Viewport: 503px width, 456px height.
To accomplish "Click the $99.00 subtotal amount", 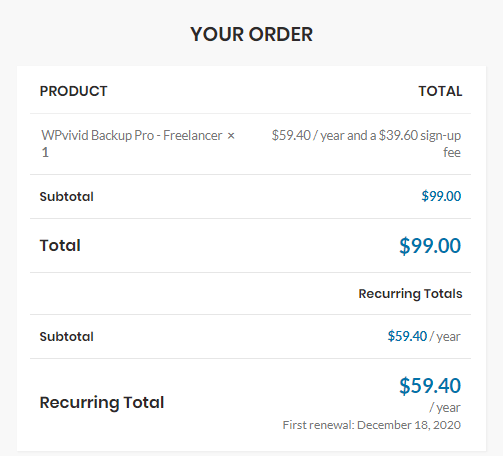I will point(441,196).
